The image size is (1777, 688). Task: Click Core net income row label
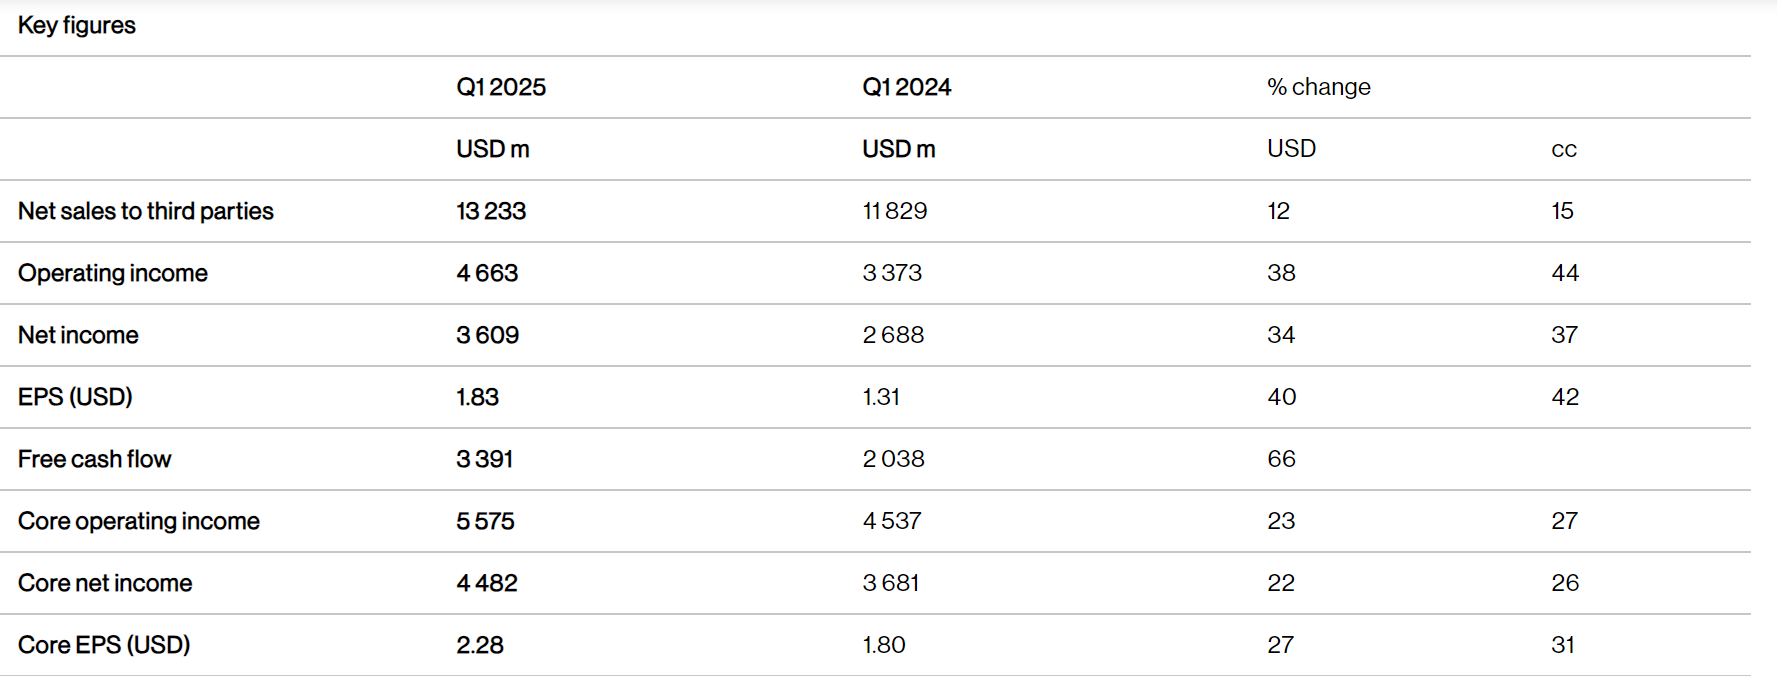105,583
